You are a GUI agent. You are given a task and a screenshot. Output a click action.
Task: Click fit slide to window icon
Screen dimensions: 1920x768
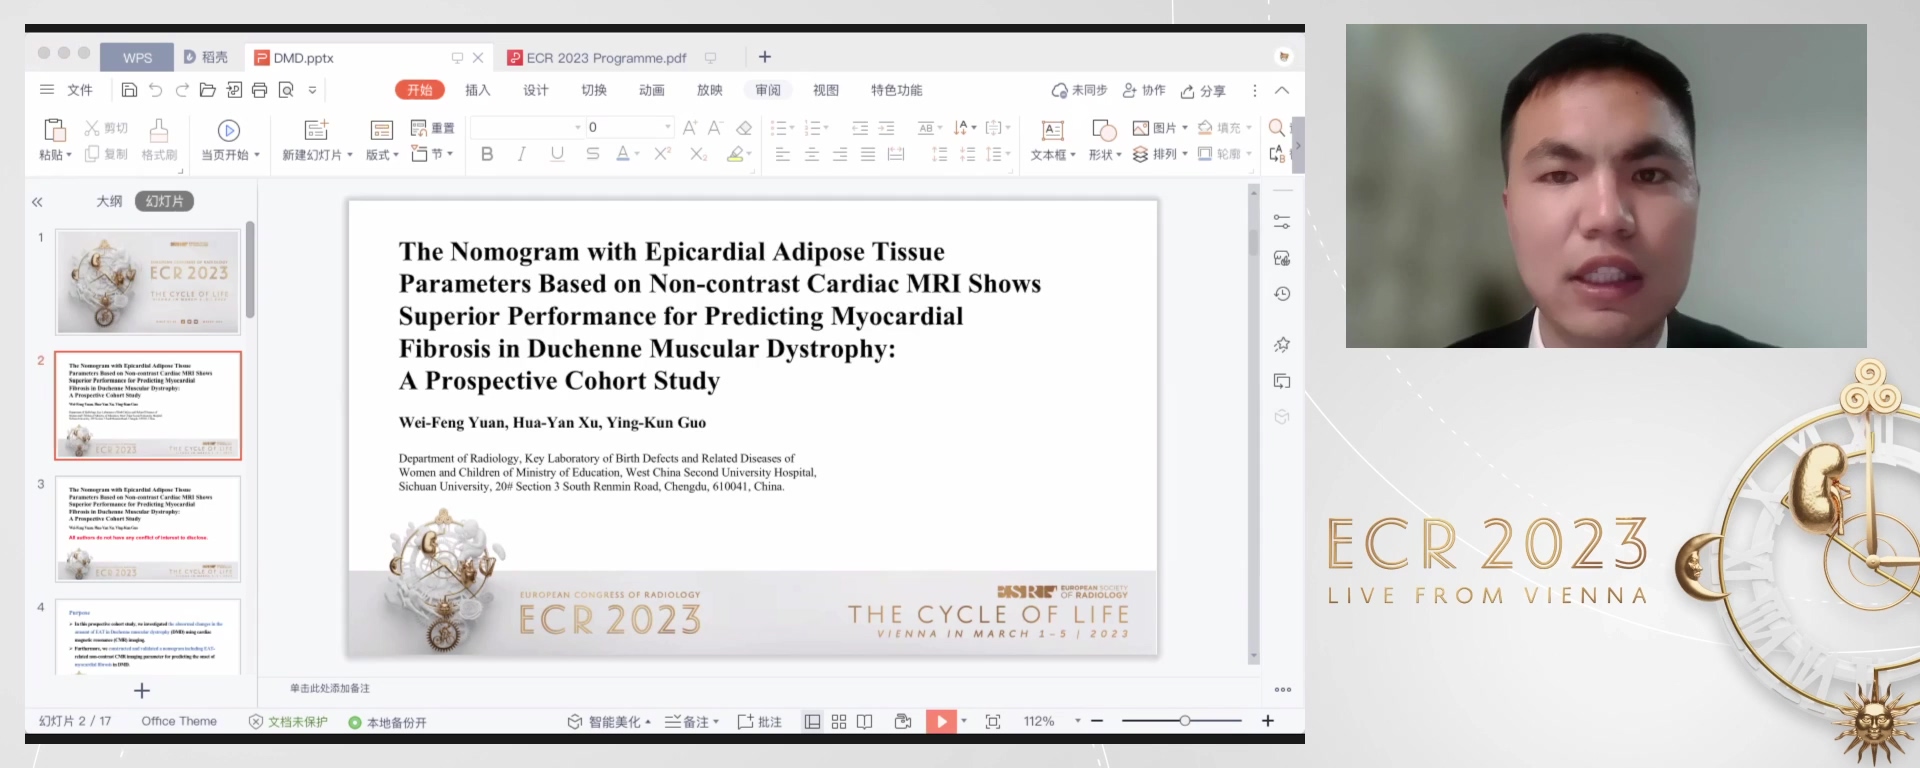[993, 722]
